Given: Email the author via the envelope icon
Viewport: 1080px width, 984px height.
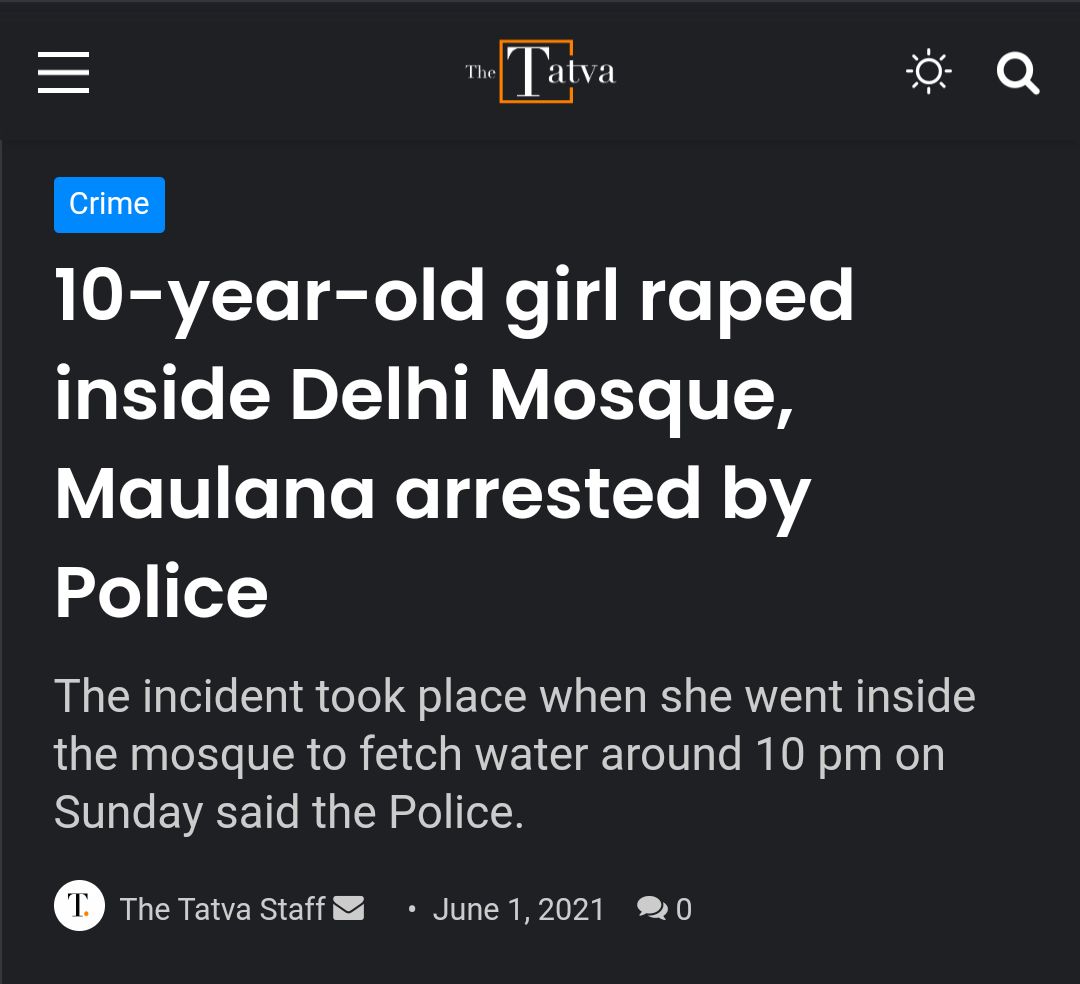Looking at the screenshot, I should point(349,908).
